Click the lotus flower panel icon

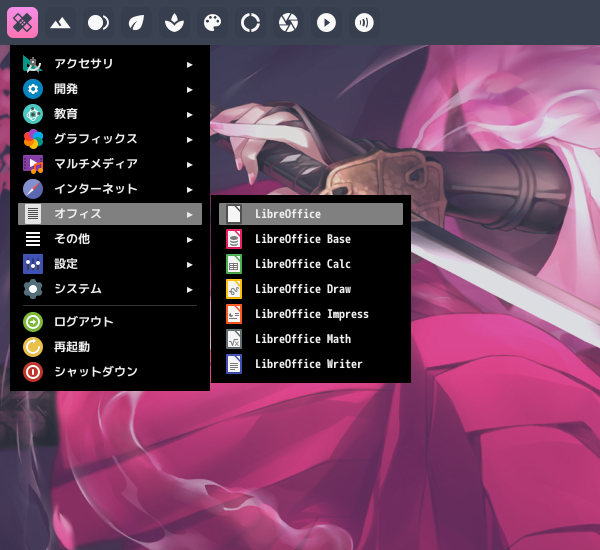[x=174, y=23]
